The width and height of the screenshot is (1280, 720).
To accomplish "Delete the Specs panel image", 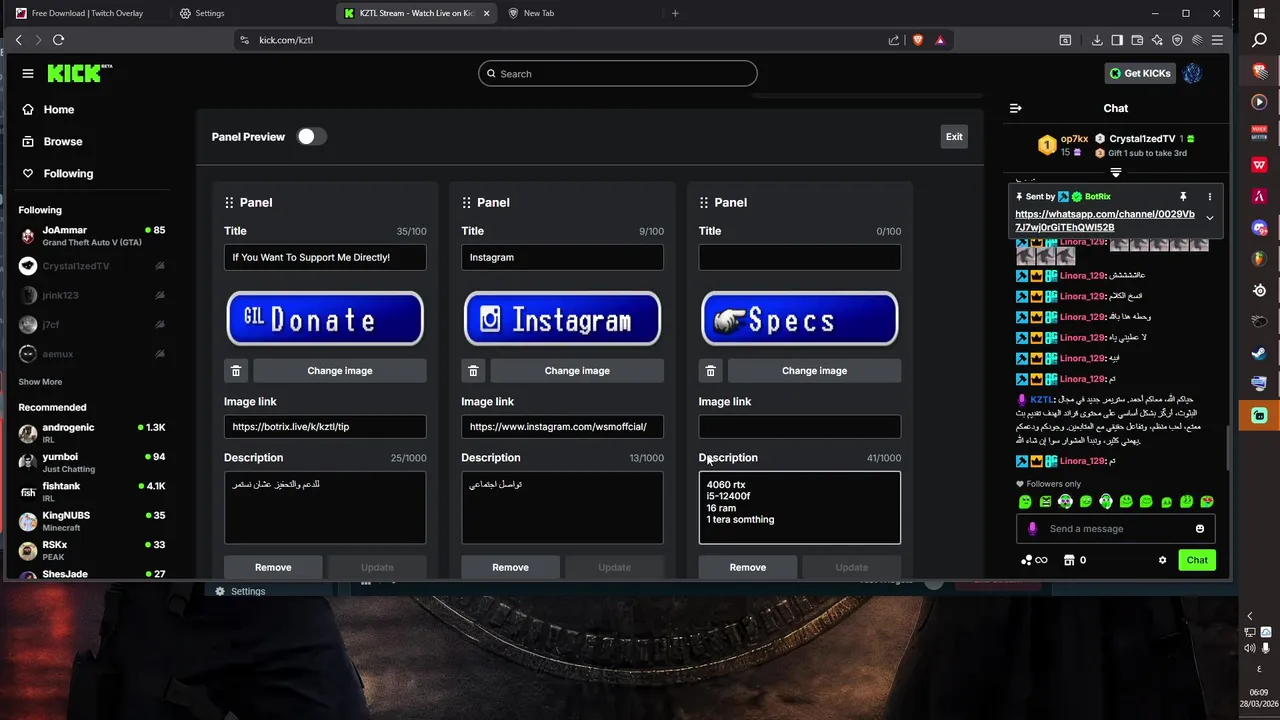I will pyautogui.click(x=710, y=371).
